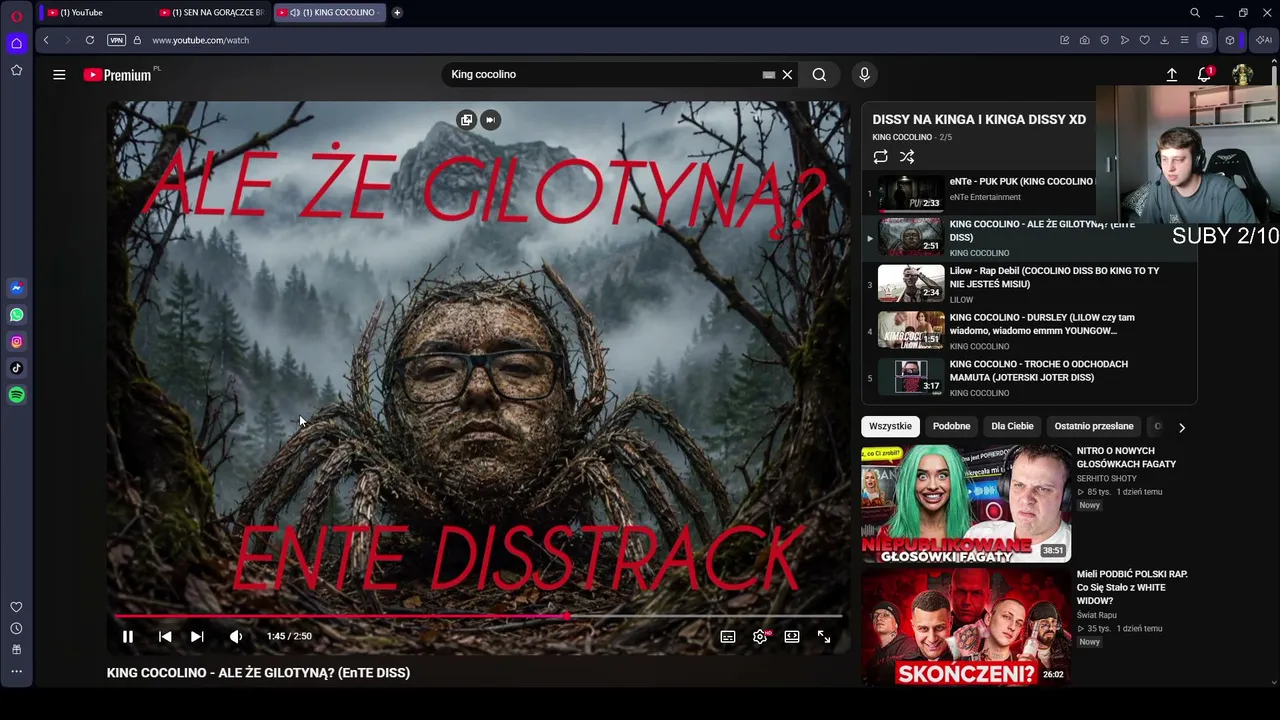Image resolution: width=1280 pixels, height=720 pixels.
Task: Open Spotify in the Opera sidebar
Action: tap(16, 395)
